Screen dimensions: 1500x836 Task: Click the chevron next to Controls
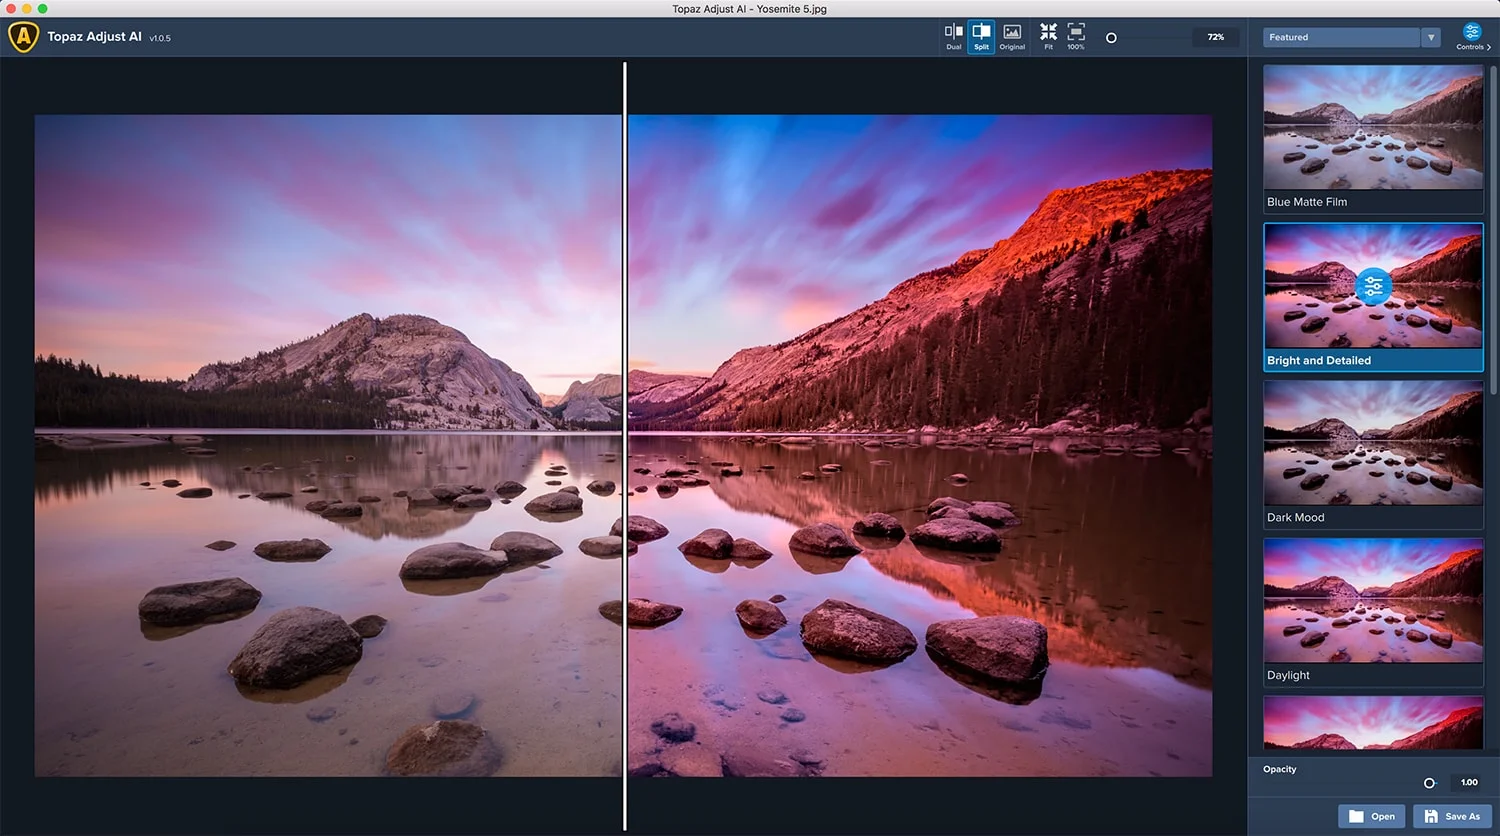pos(1489,47)
